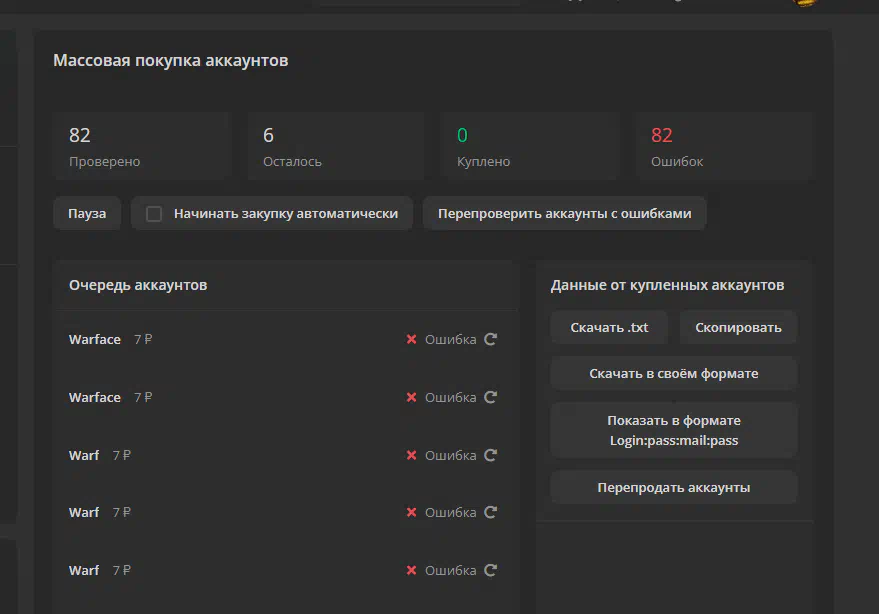This screenshot has width=879, height=614.
Task: Click Перепроверить аккаунты с ошибками
Action: coord(565,213)
